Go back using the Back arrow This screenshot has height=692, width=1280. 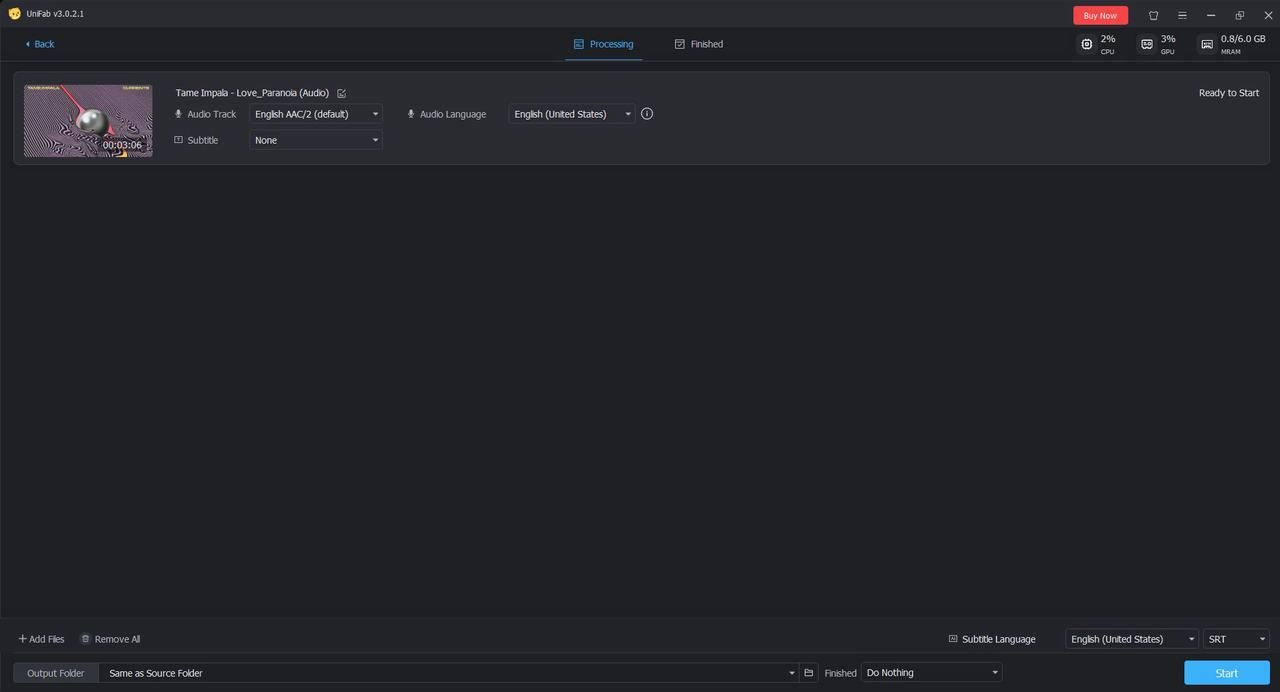click(40, 44)
